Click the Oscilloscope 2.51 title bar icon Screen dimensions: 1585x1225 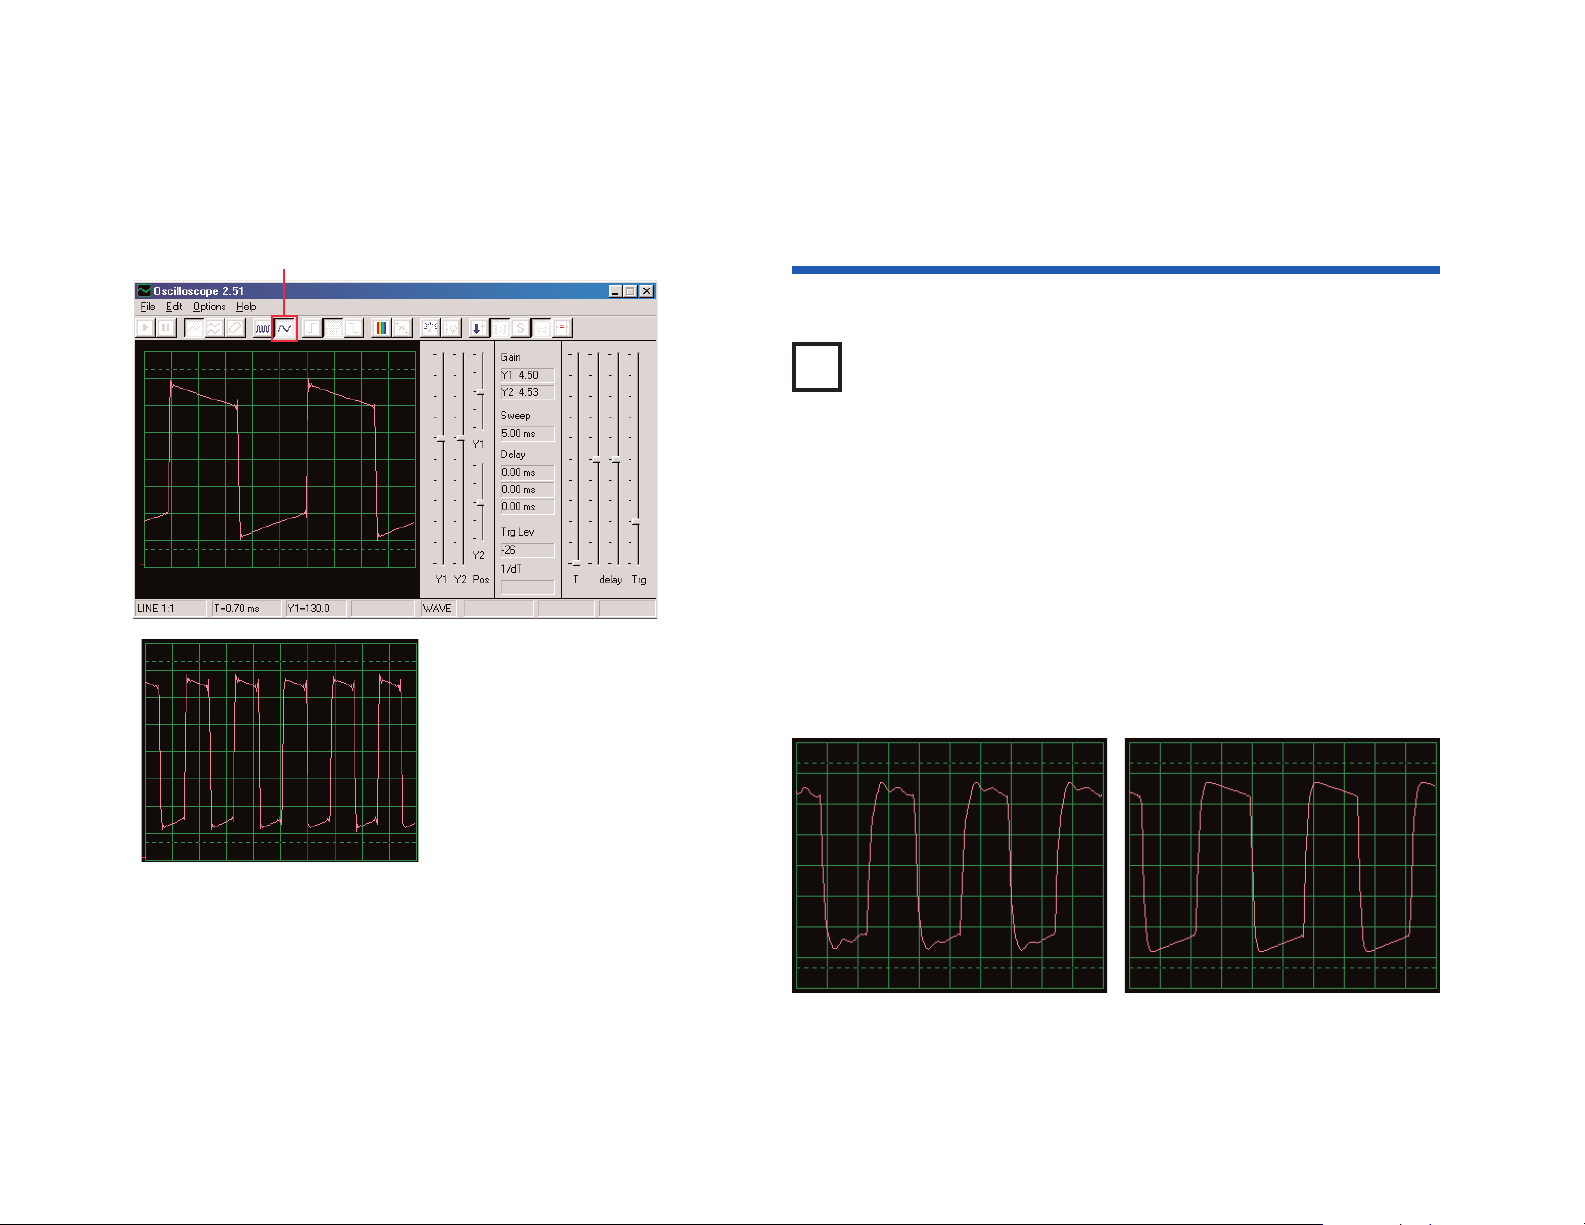(x=144, y=291)
